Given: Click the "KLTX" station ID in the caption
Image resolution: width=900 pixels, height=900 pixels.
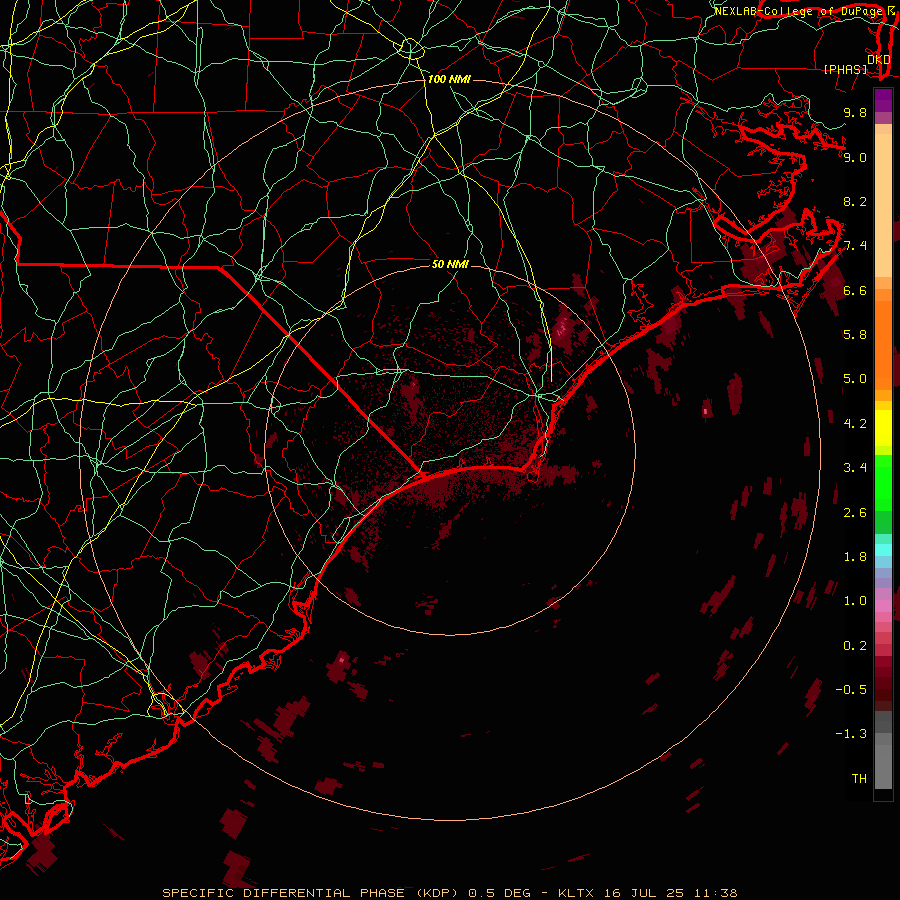Looking at the screenshot, I should coord(575,893).
